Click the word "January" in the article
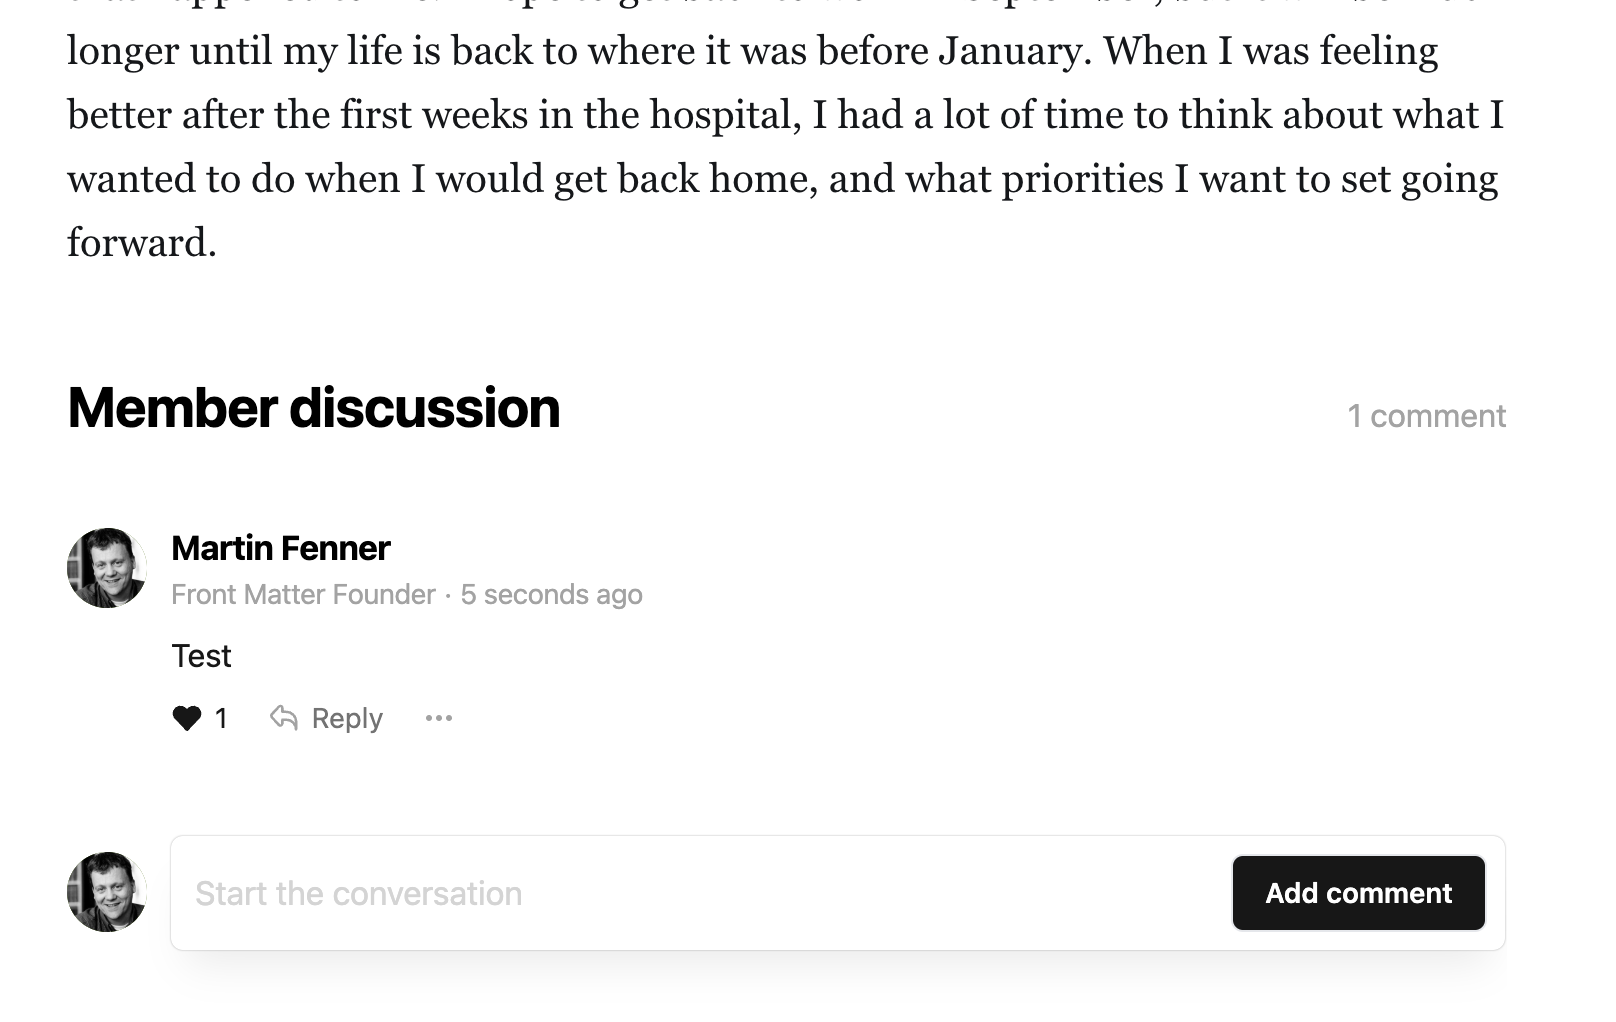This screenshot has height=1022, width=1616. [1012, 51]
